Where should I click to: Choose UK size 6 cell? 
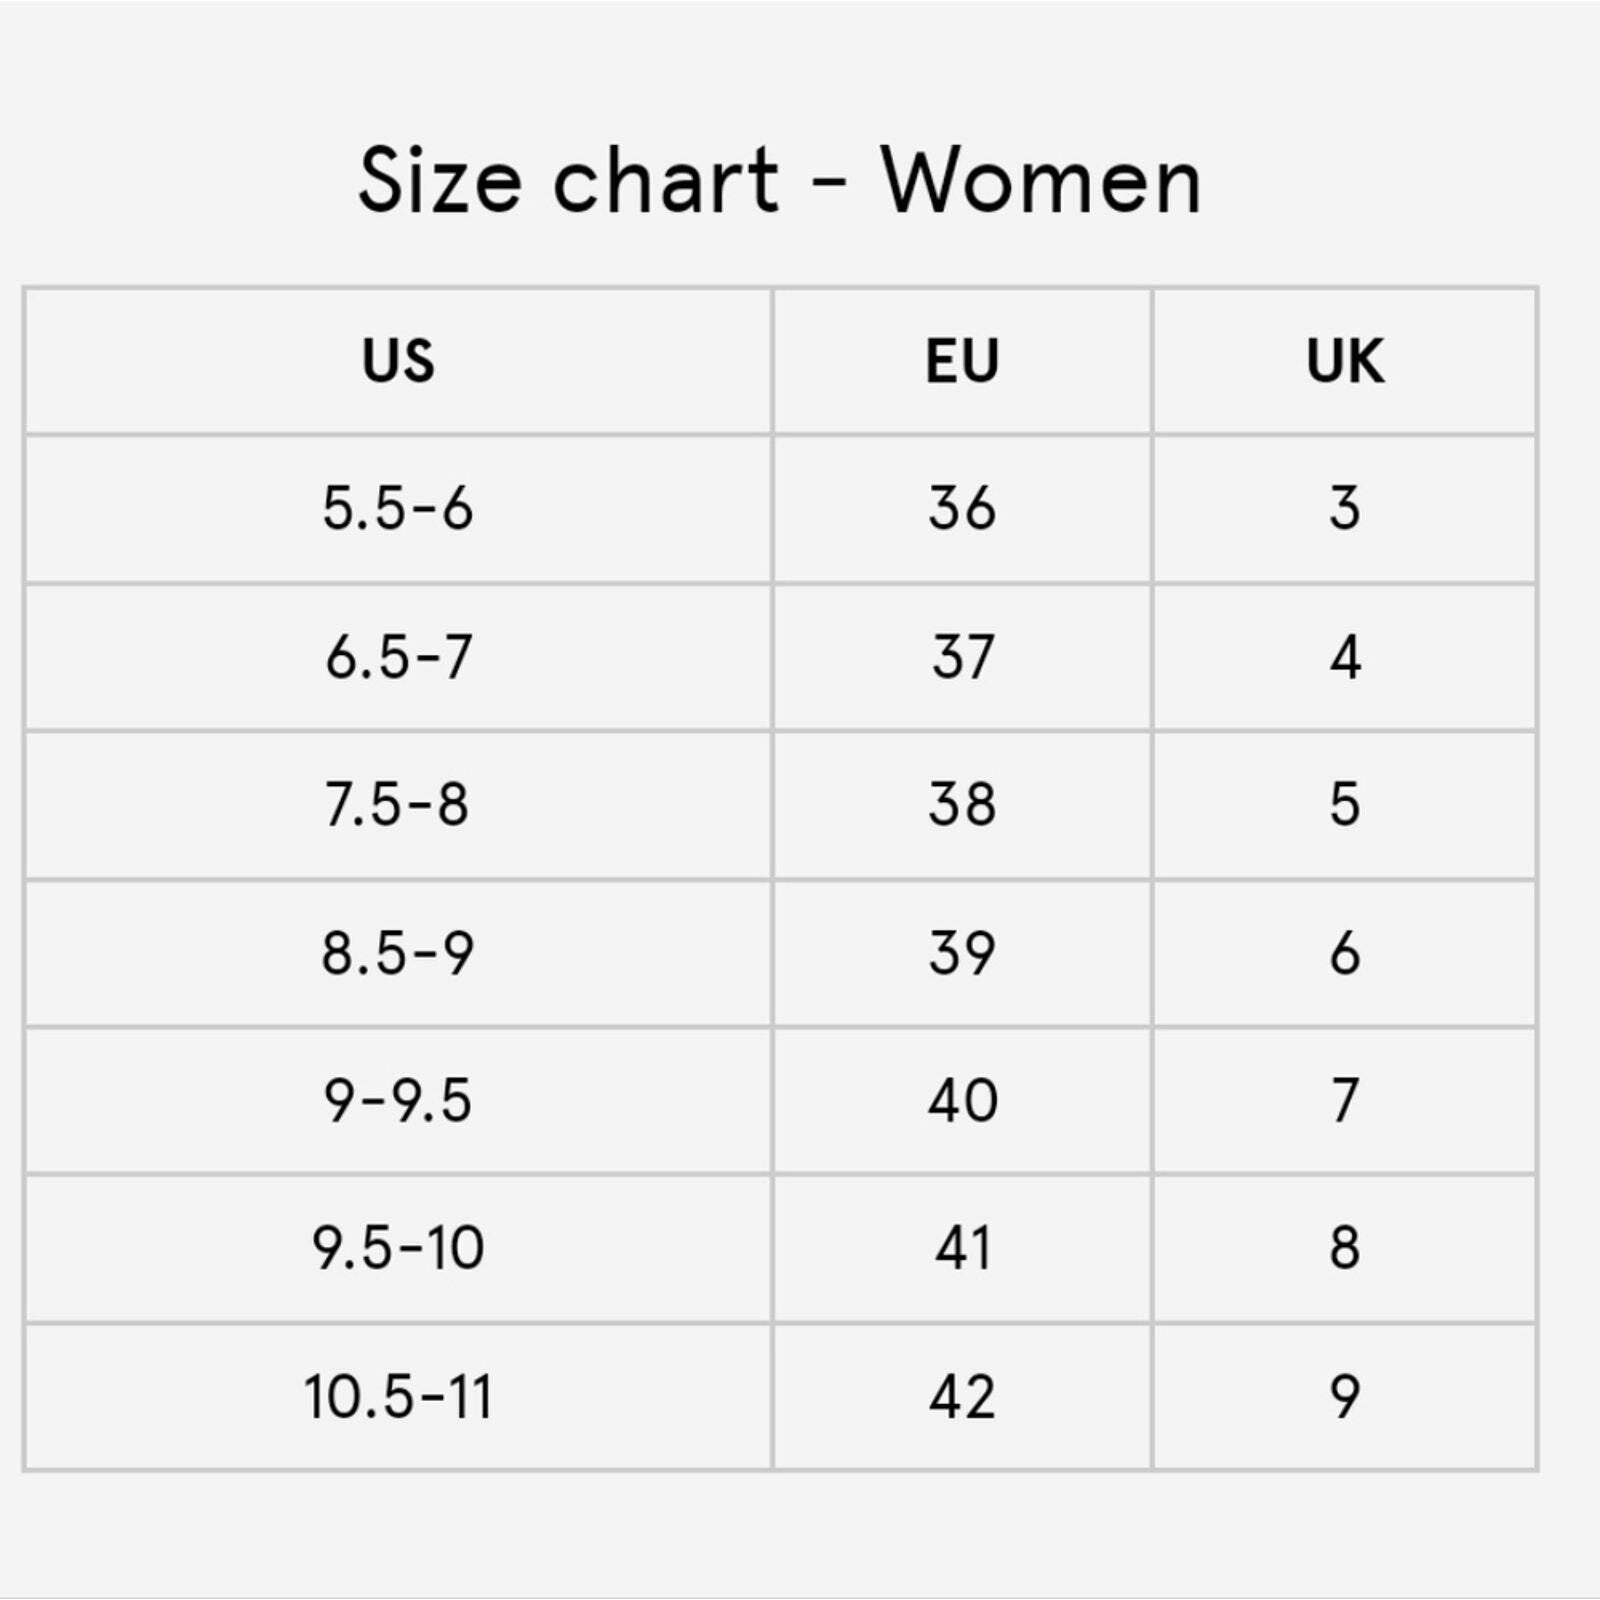(x=1345, y=953)
